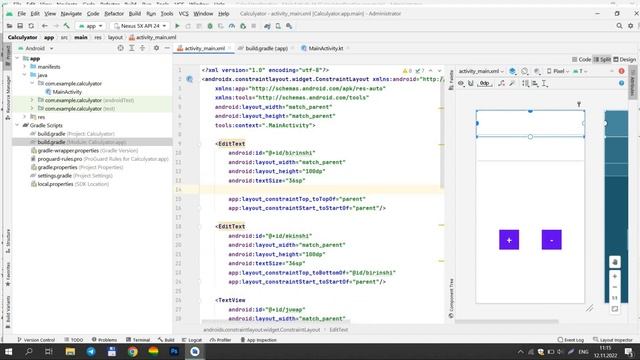Image resolution: width=640 pixels, height=360 pixels.
Task: Hide the Project panel with minus icon
Action: [167, 48]
